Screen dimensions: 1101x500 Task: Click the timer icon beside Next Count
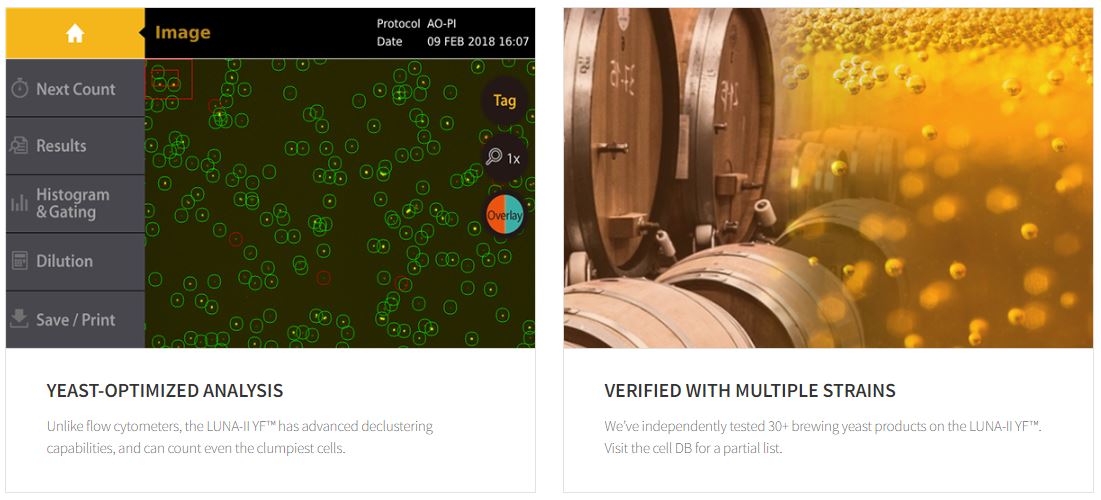click(x=20, y=89)
